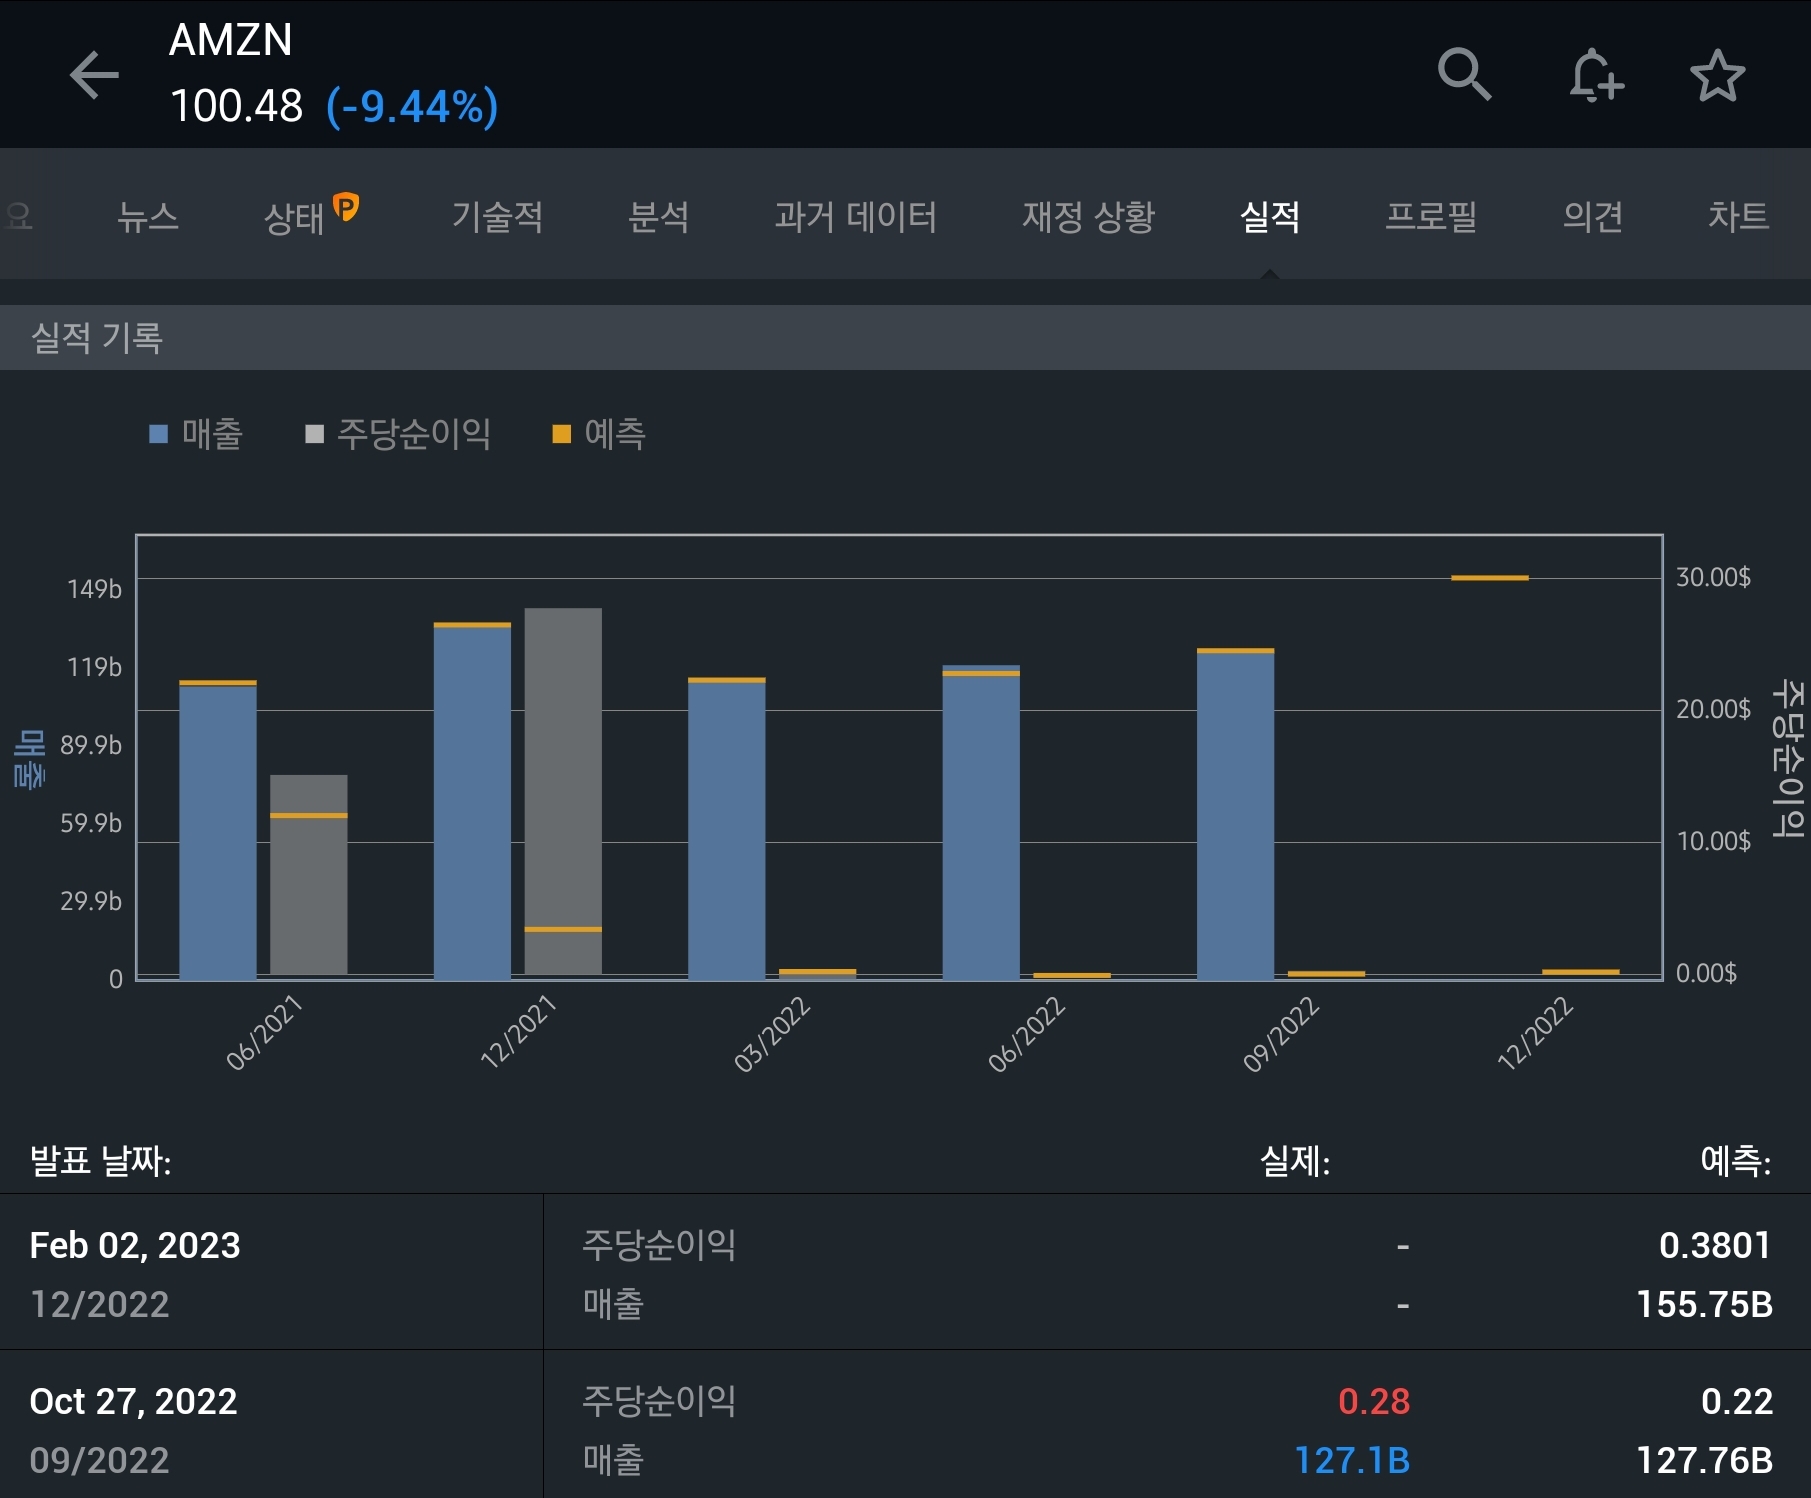Click the blue actual revenue 127.1B
The height and width of the screenshot is (1498, 1811).
click(x=1352, y=1460)
